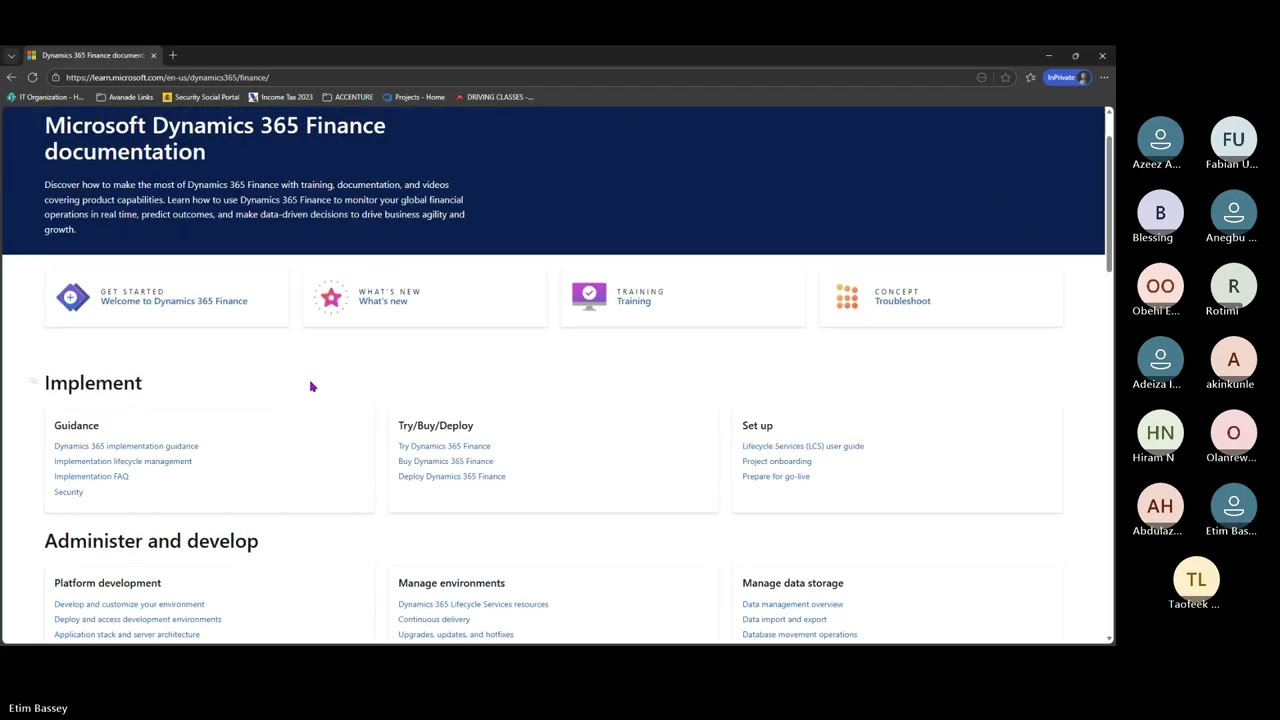Click the Training monitor icon
The width and height of the screenshot is (1280, 720).
pos(589,296)
